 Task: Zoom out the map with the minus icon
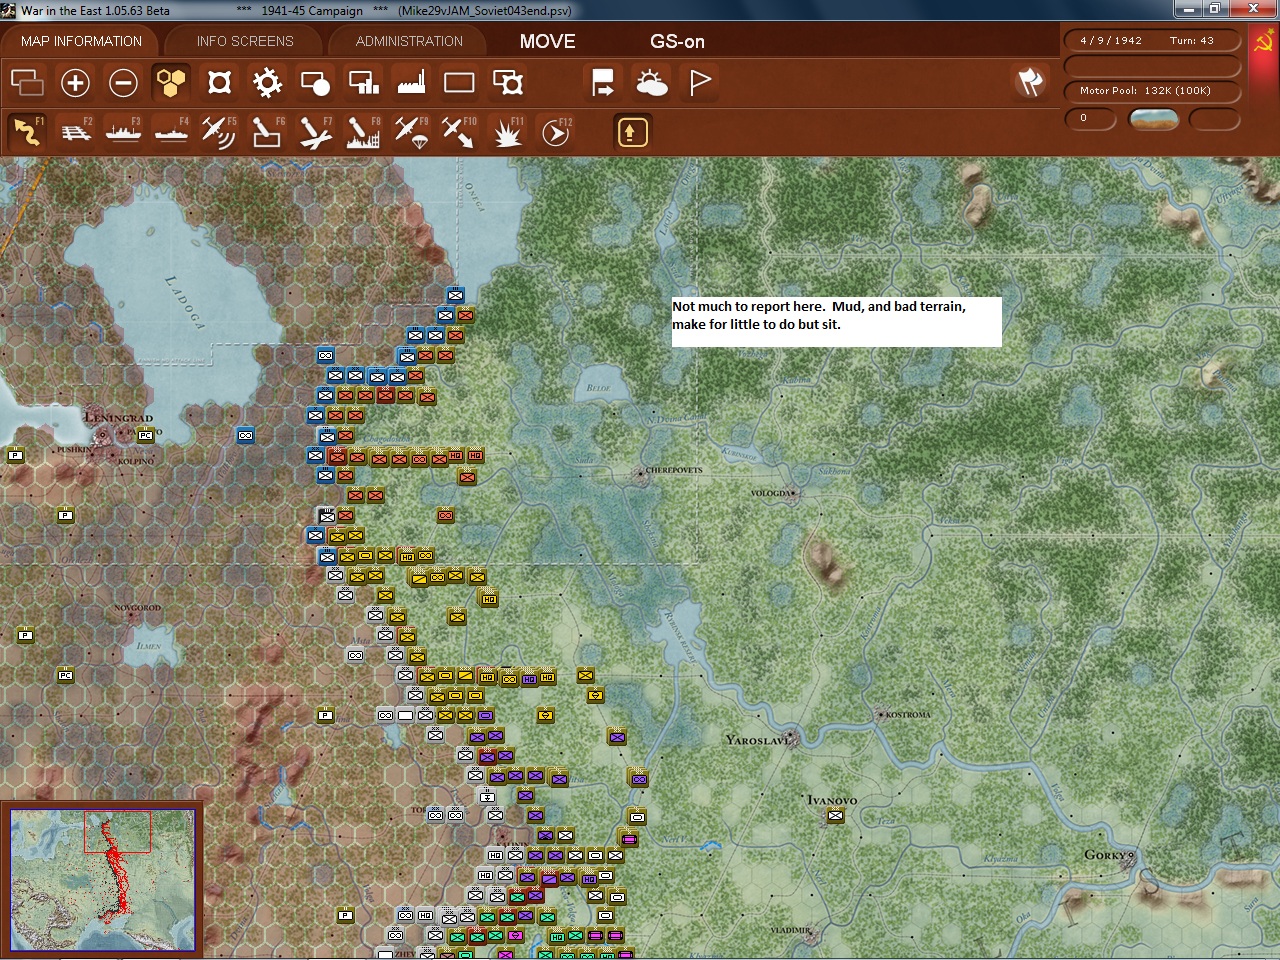click(x=123, y=82)
